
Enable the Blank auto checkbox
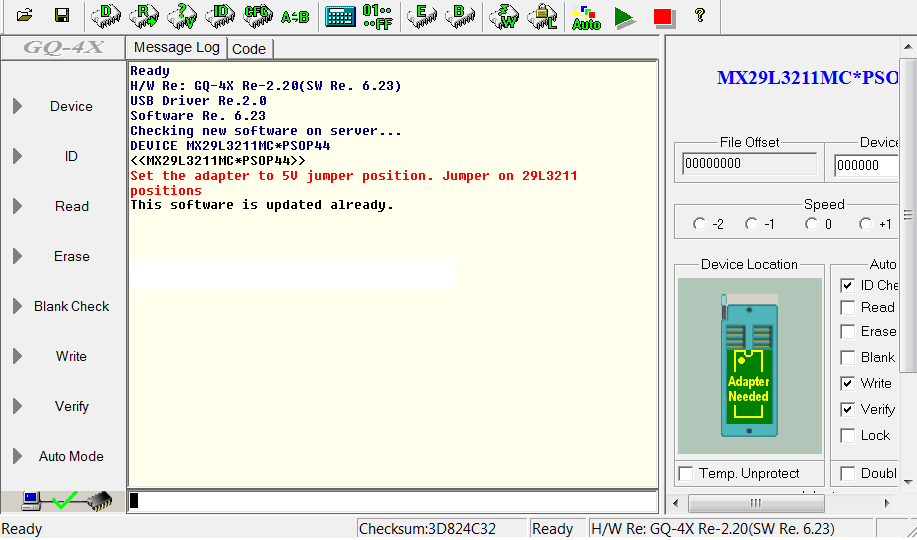pos(847,357)
